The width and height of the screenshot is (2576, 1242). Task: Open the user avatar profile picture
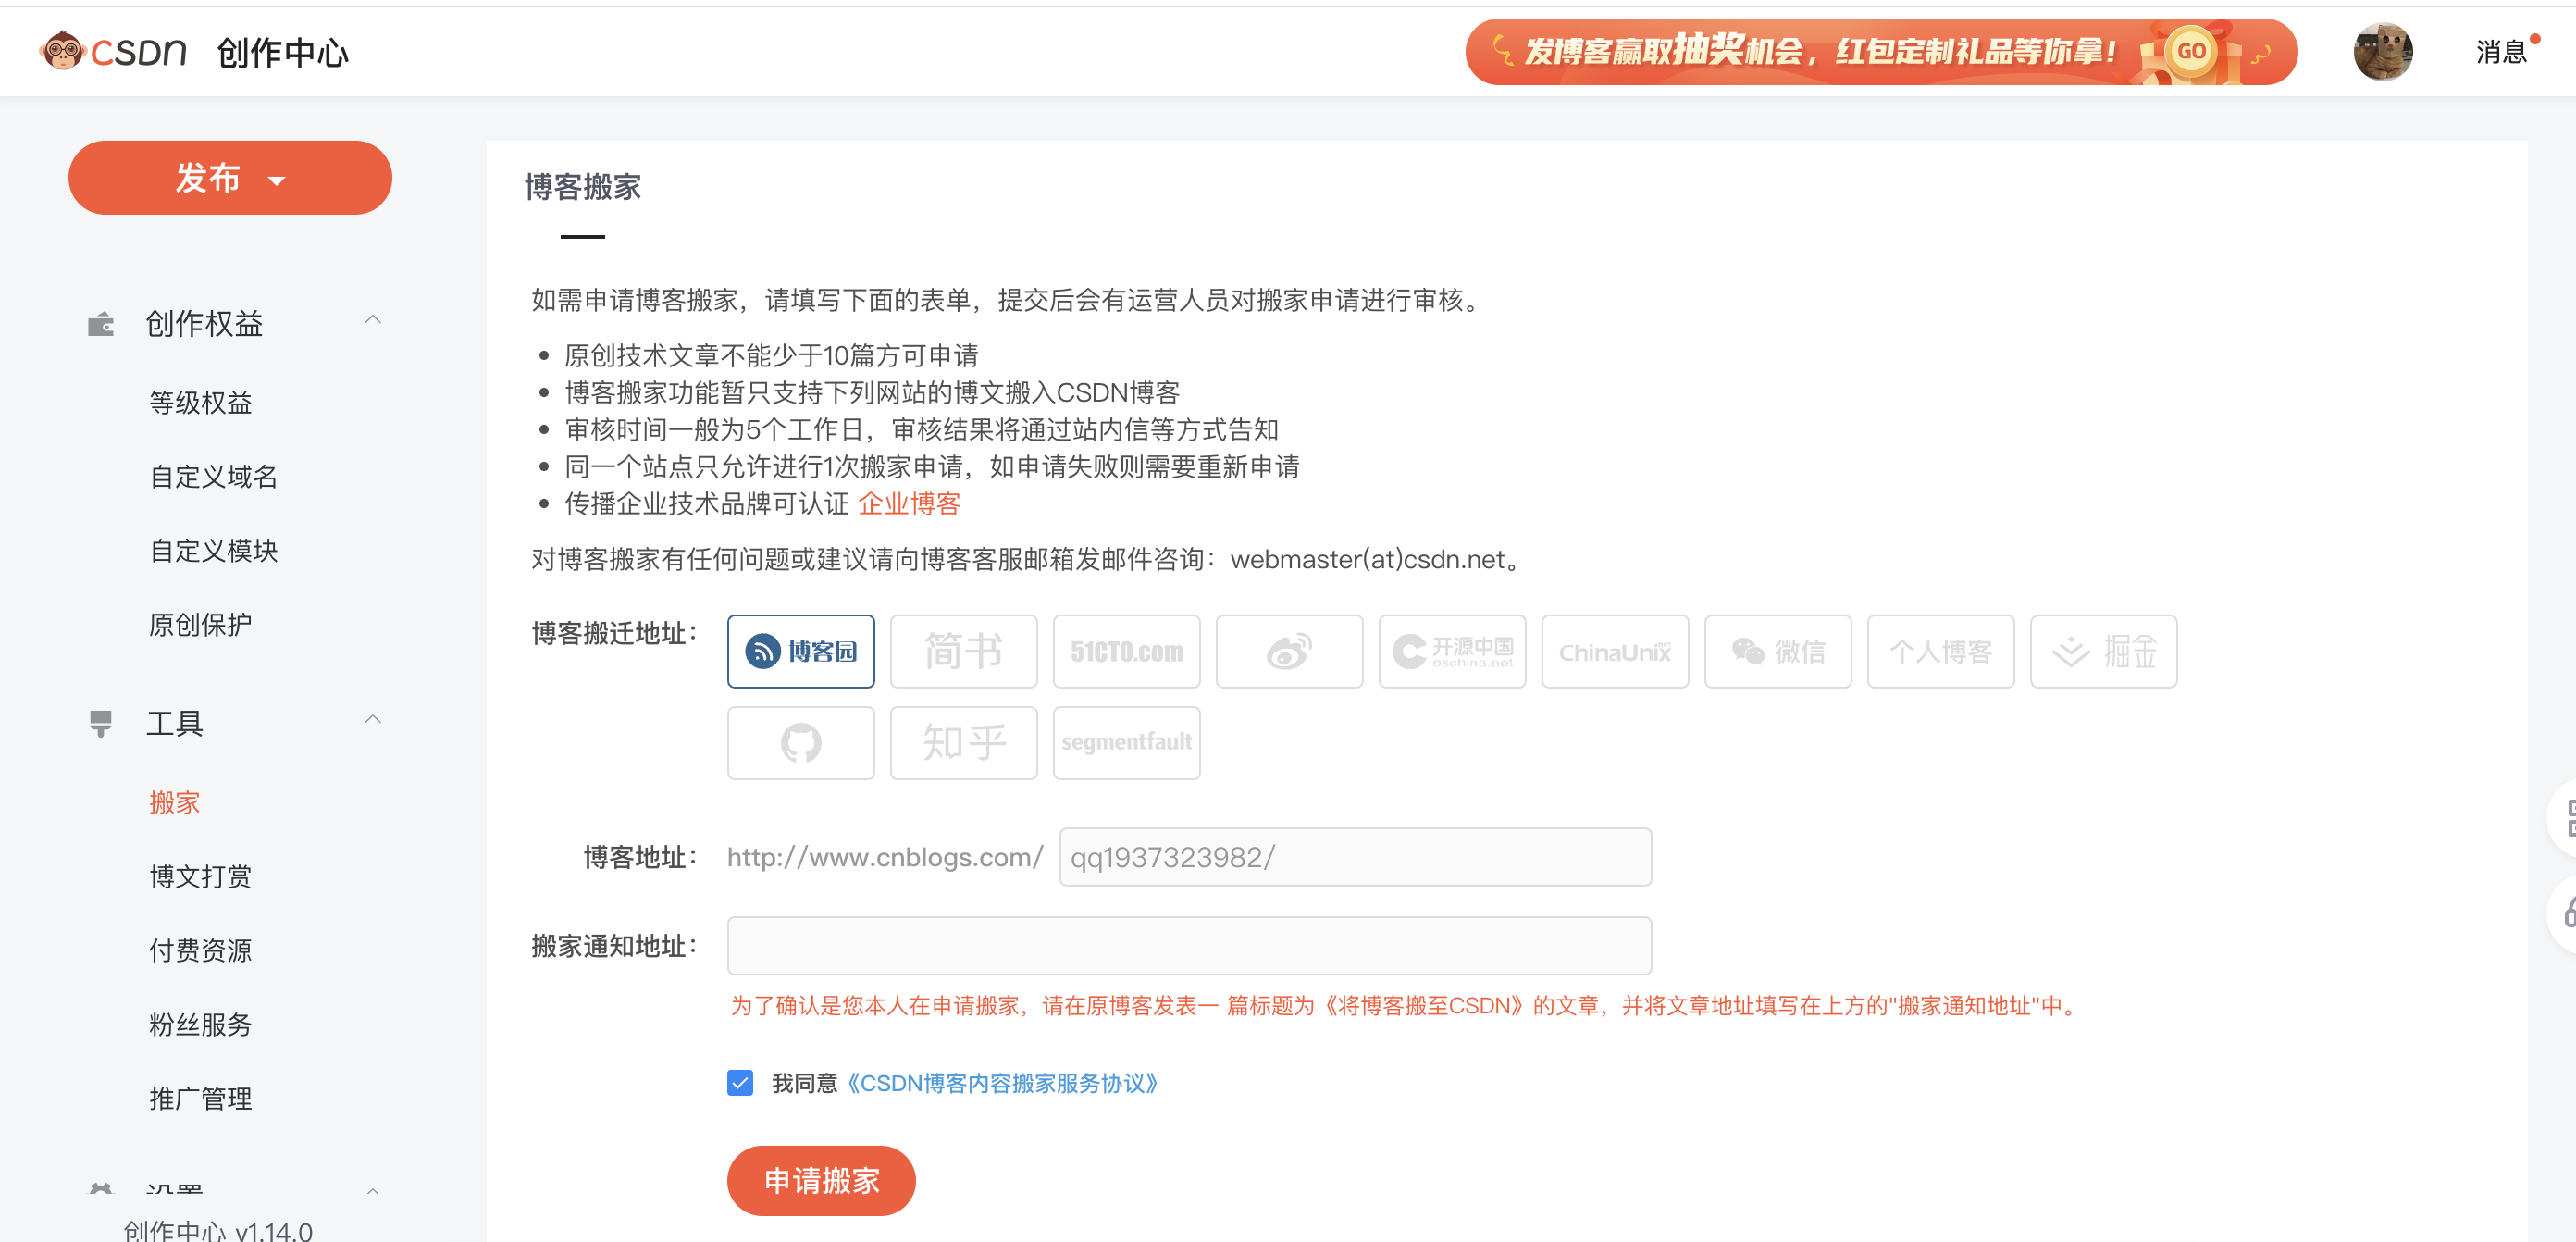[2382, 51]
